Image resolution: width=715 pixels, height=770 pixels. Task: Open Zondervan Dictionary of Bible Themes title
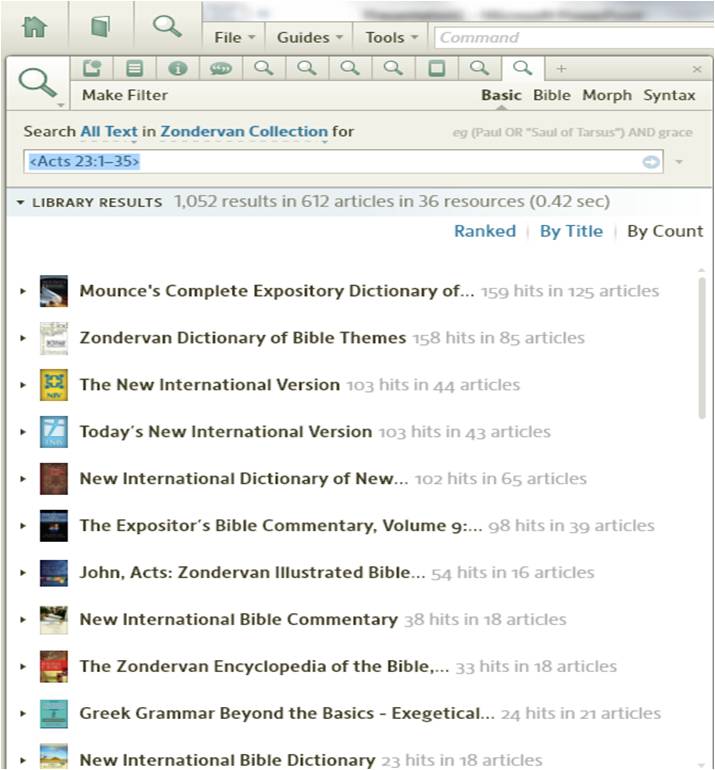tap(243, 338)
